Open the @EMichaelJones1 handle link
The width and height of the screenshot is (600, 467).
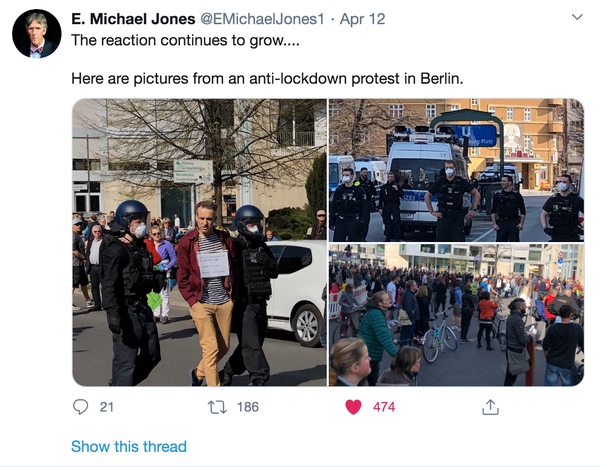click(x=262, y=19)
